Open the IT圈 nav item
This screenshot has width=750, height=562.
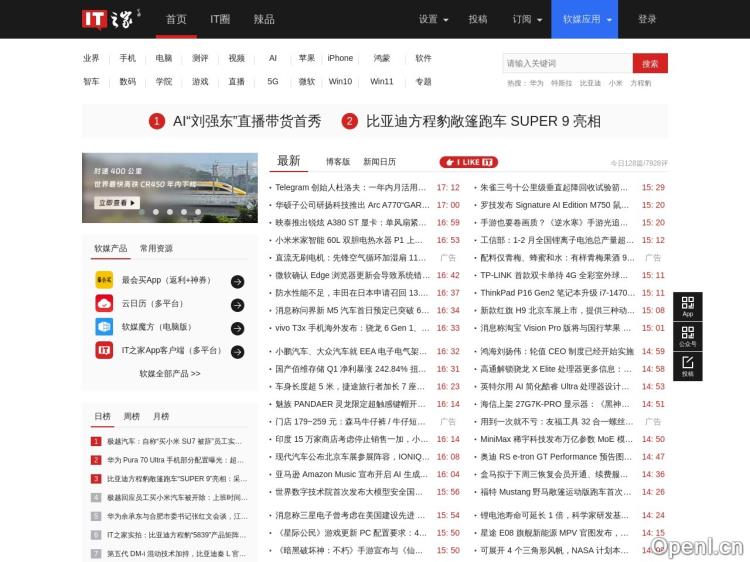tap(220, 19)
